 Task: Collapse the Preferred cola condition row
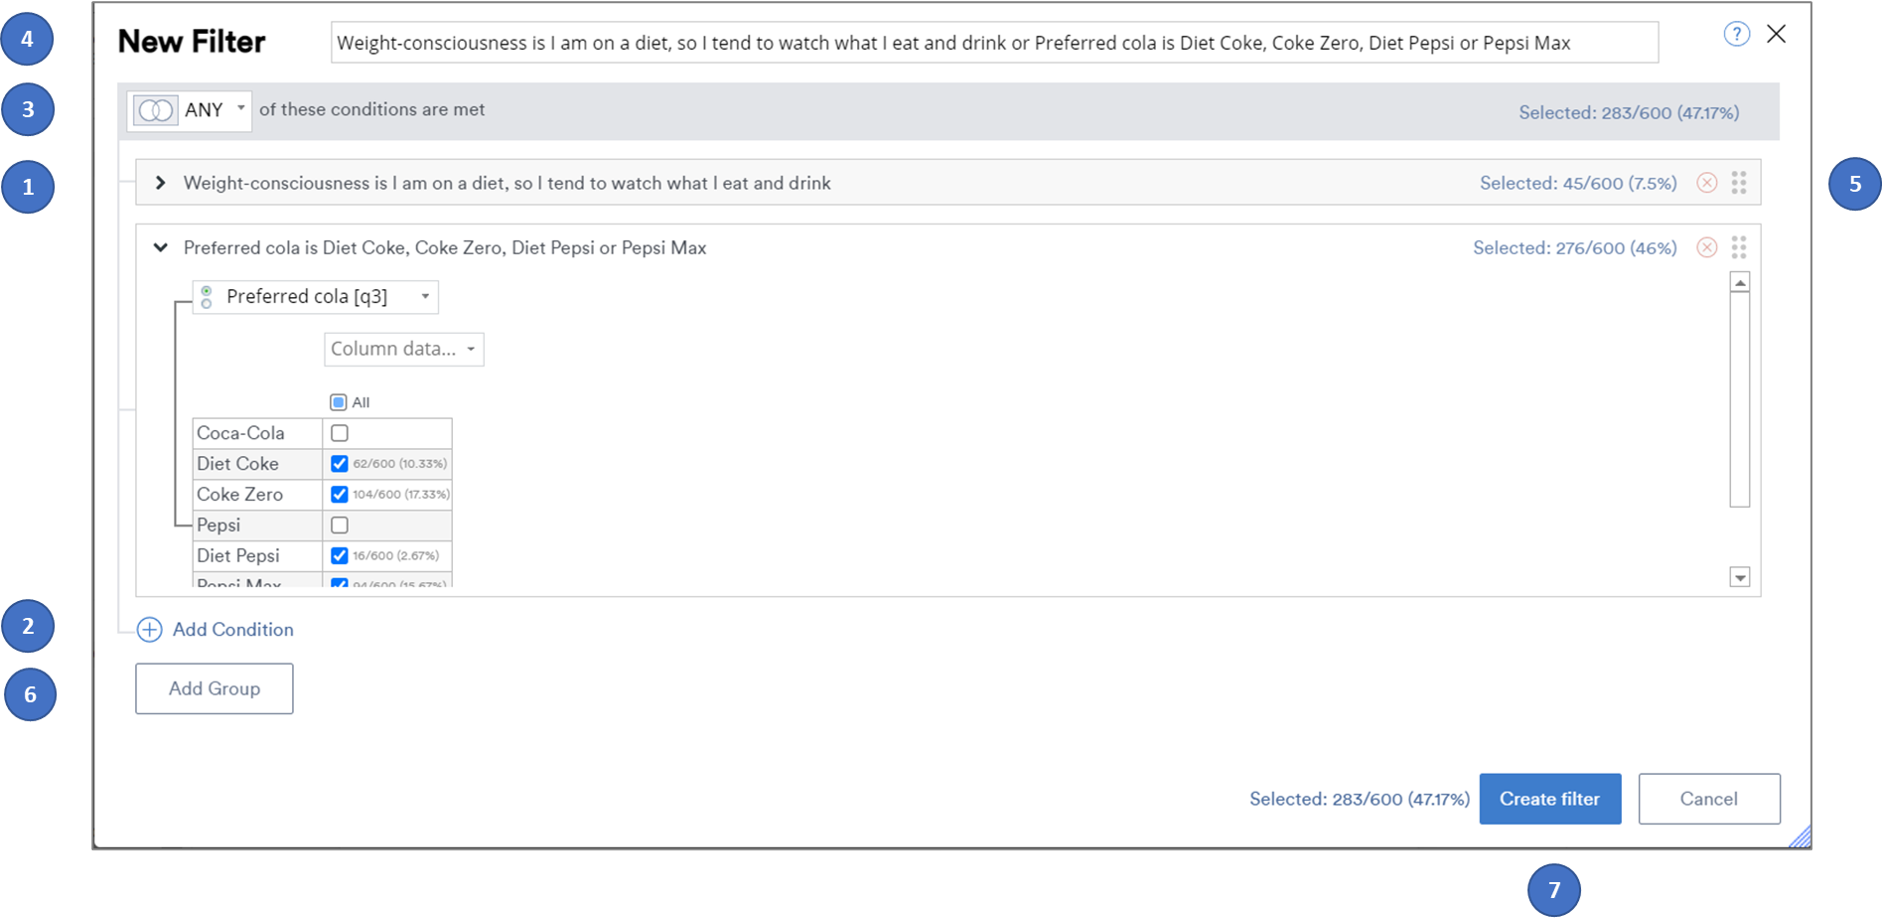(x=160, y=248)
